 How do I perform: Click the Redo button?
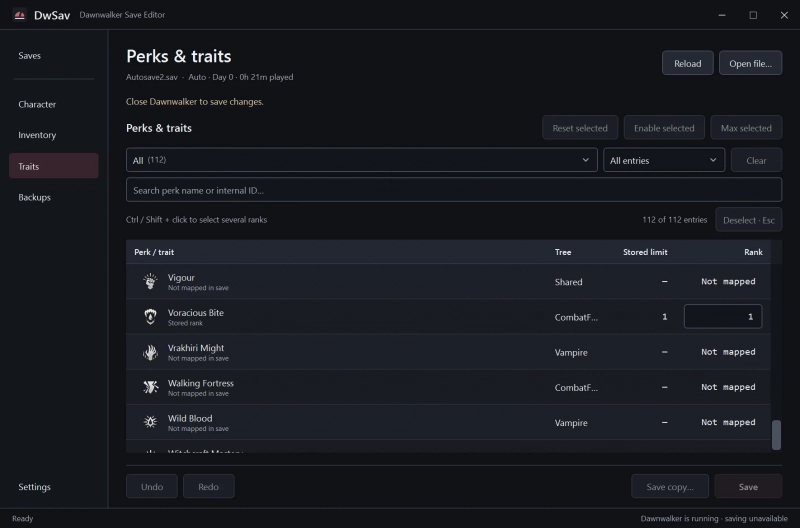(x=208, y=486)
